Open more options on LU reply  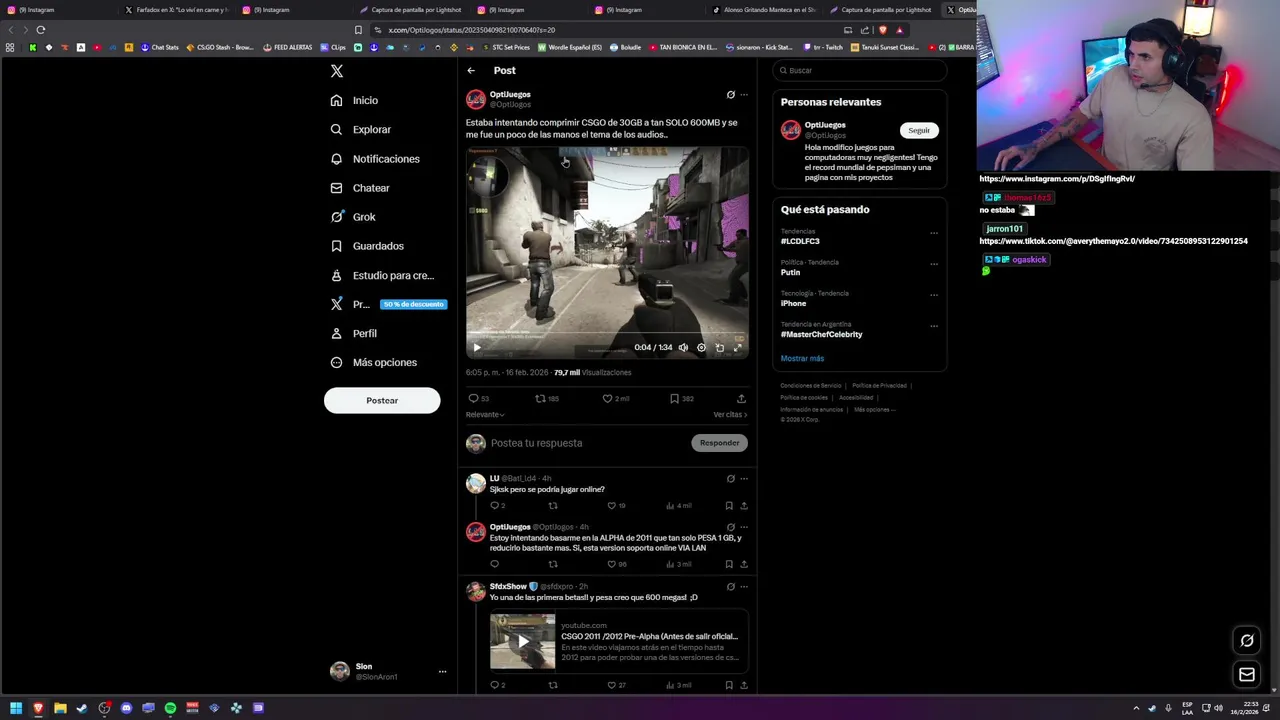[743, 479]
